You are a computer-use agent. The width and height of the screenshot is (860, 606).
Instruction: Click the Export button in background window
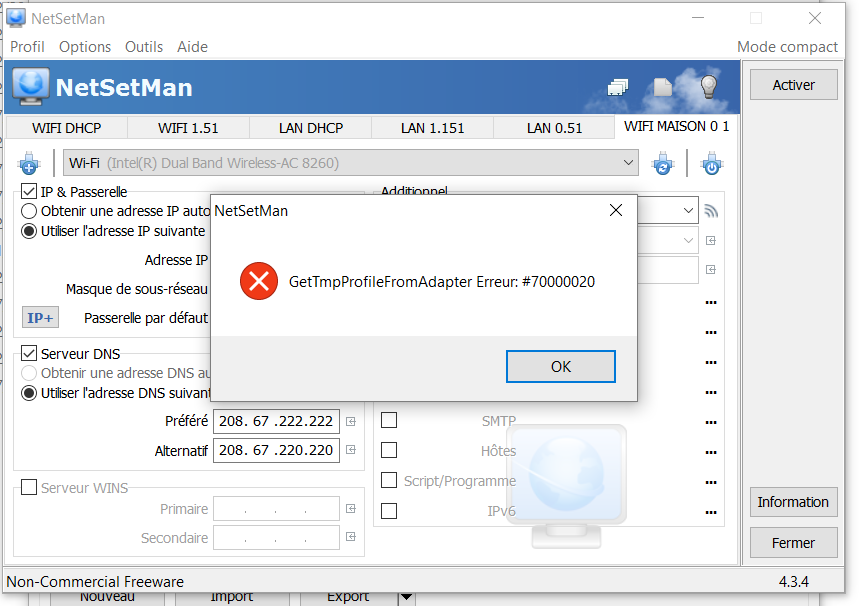click(348, 598)
